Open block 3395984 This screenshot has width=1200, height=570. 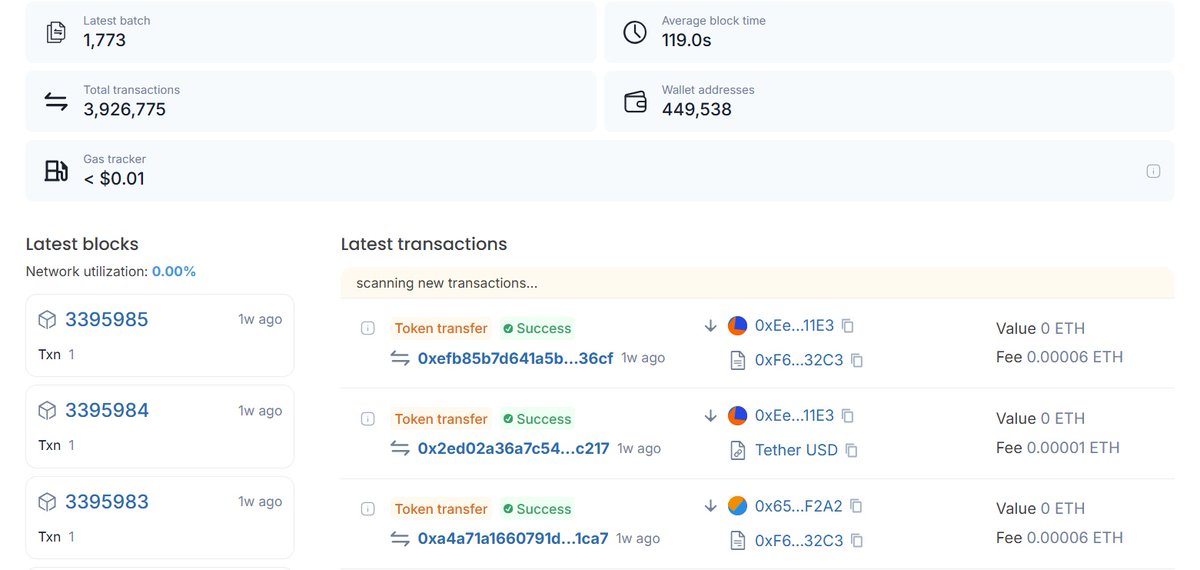(107, 411)
